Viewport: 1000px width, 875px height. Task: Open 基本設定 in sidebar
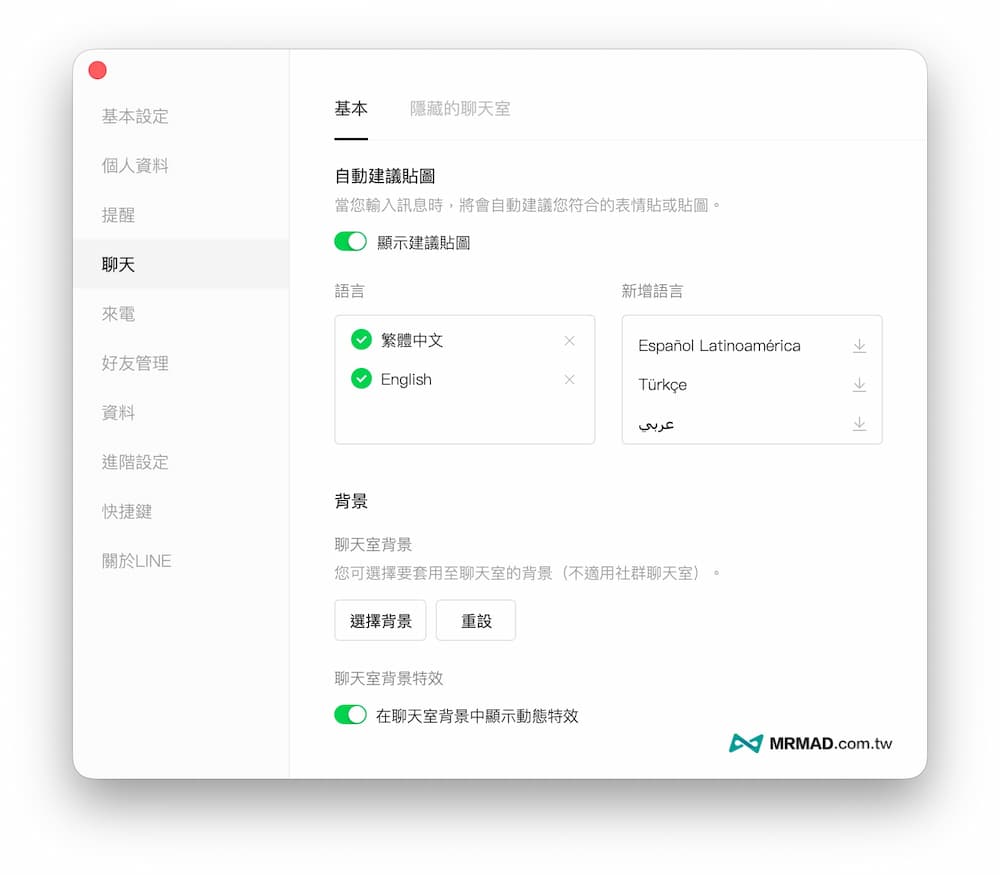(x=135, y=117)
